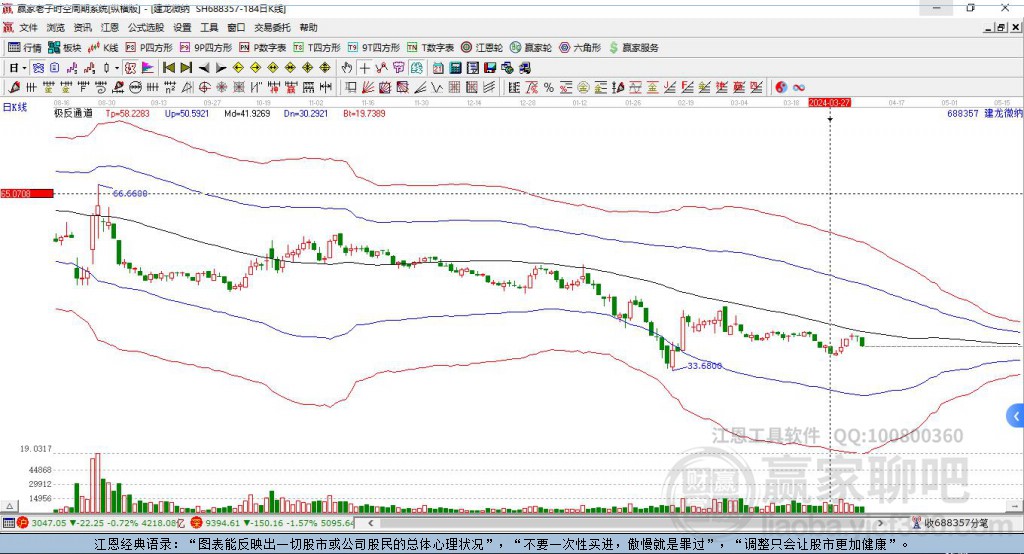The width and height of the screenshot is (1024, 554).
Task: Open the 9P四方形 tool
Action: (x=206, y=48)
